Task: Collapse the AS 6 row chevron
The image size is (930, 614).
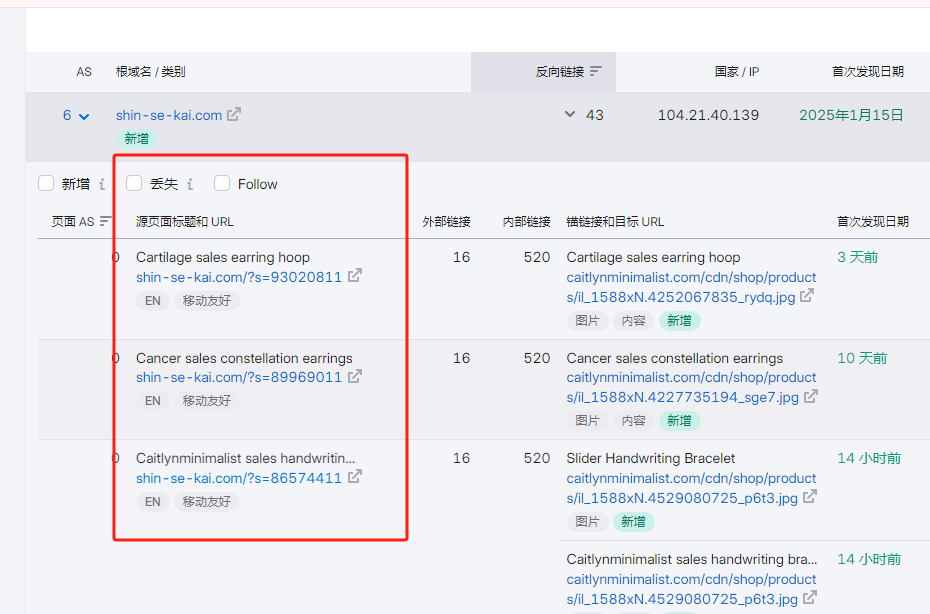Action: click(84, 116)
